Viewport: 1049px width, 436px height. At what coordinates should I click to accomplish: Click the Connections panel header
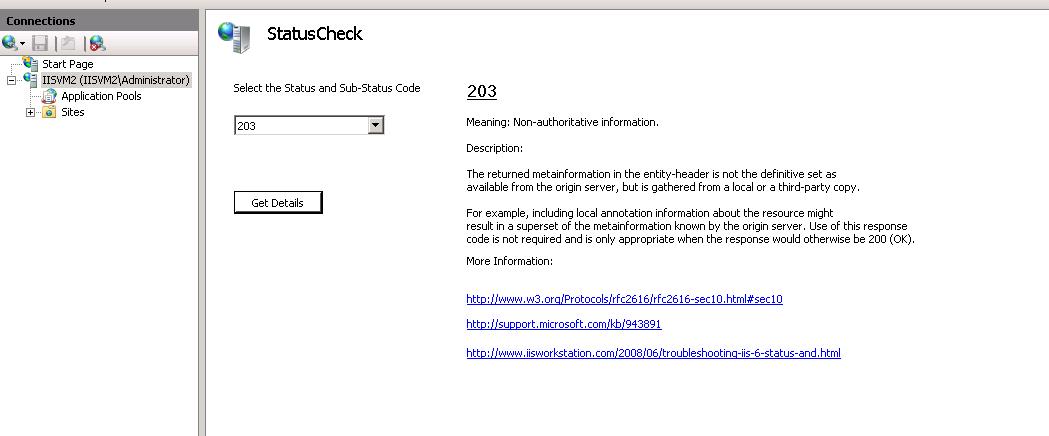pyautogui.click(x=99, y=20)
